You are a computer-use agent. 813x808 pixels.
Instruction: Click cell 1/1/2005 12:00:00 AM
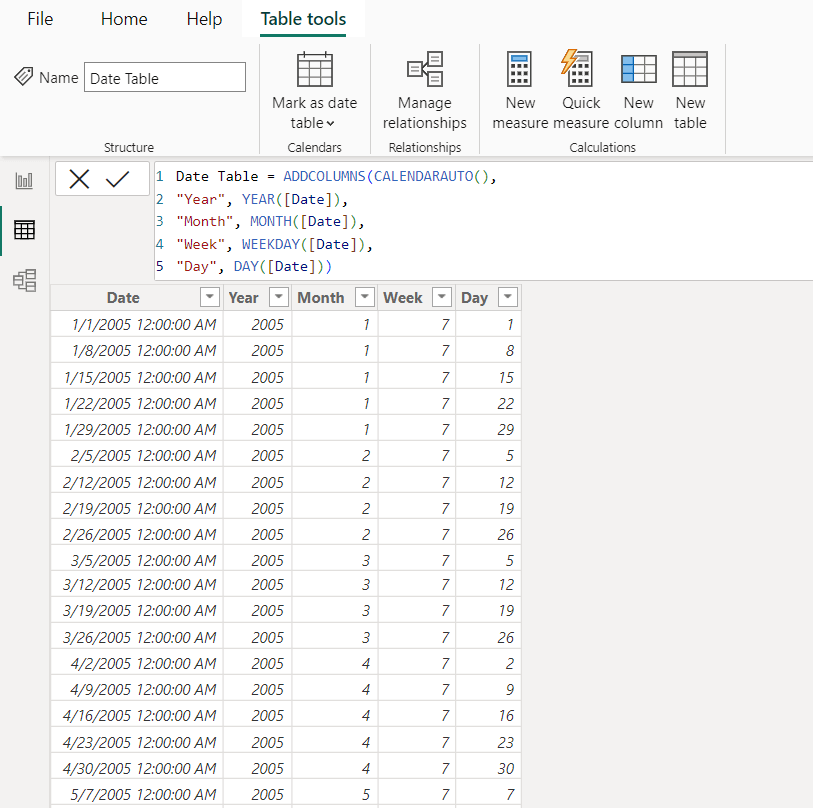pyautogui.click(x=137, y=325)
